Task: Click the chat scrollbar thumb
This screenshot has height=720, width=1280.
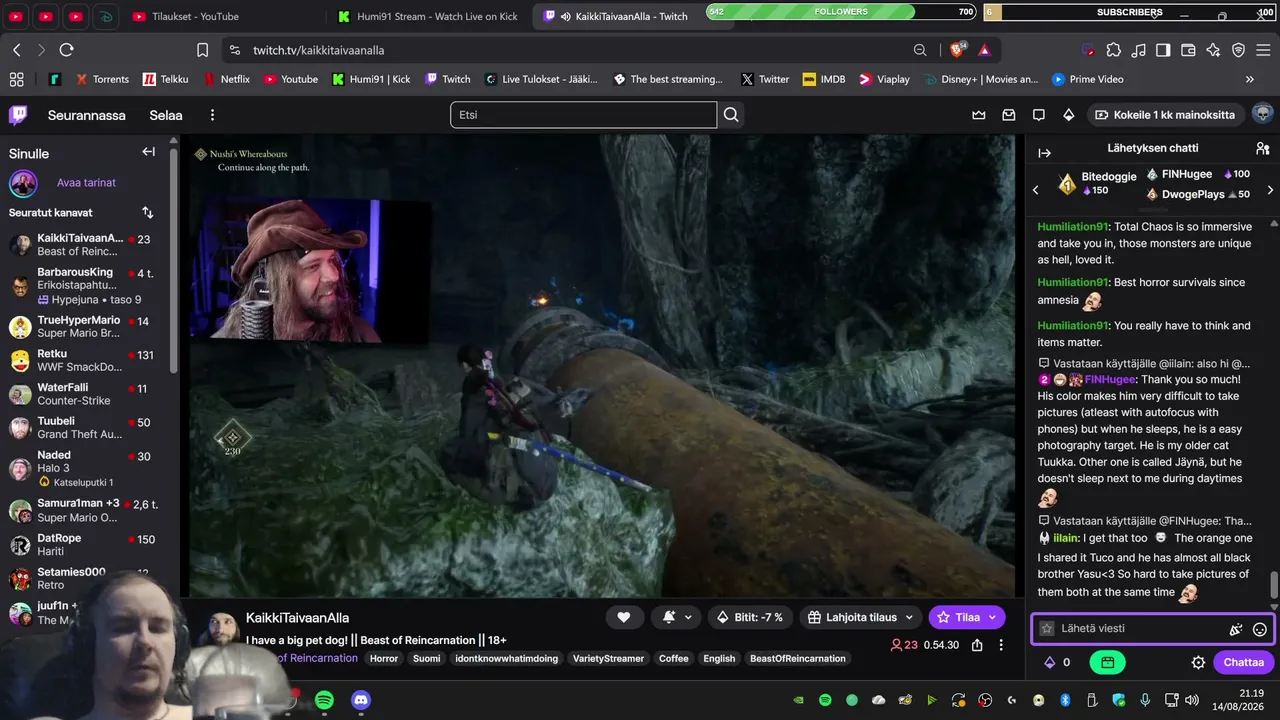Action: [x=1273, y=584]
